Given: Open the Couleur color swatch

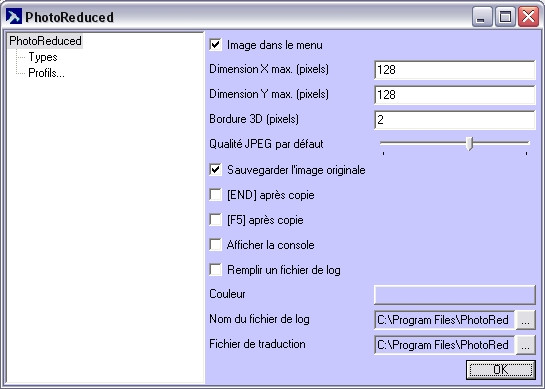Looking at the screenshot, I should (x=455, y=295).
